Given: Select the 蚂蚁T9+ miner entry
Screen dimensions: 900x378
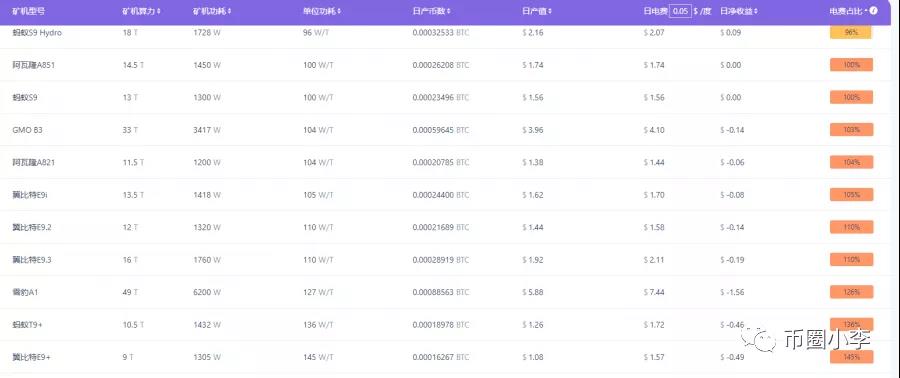Looking at the screenshot, I should click(x=28, y=325).
